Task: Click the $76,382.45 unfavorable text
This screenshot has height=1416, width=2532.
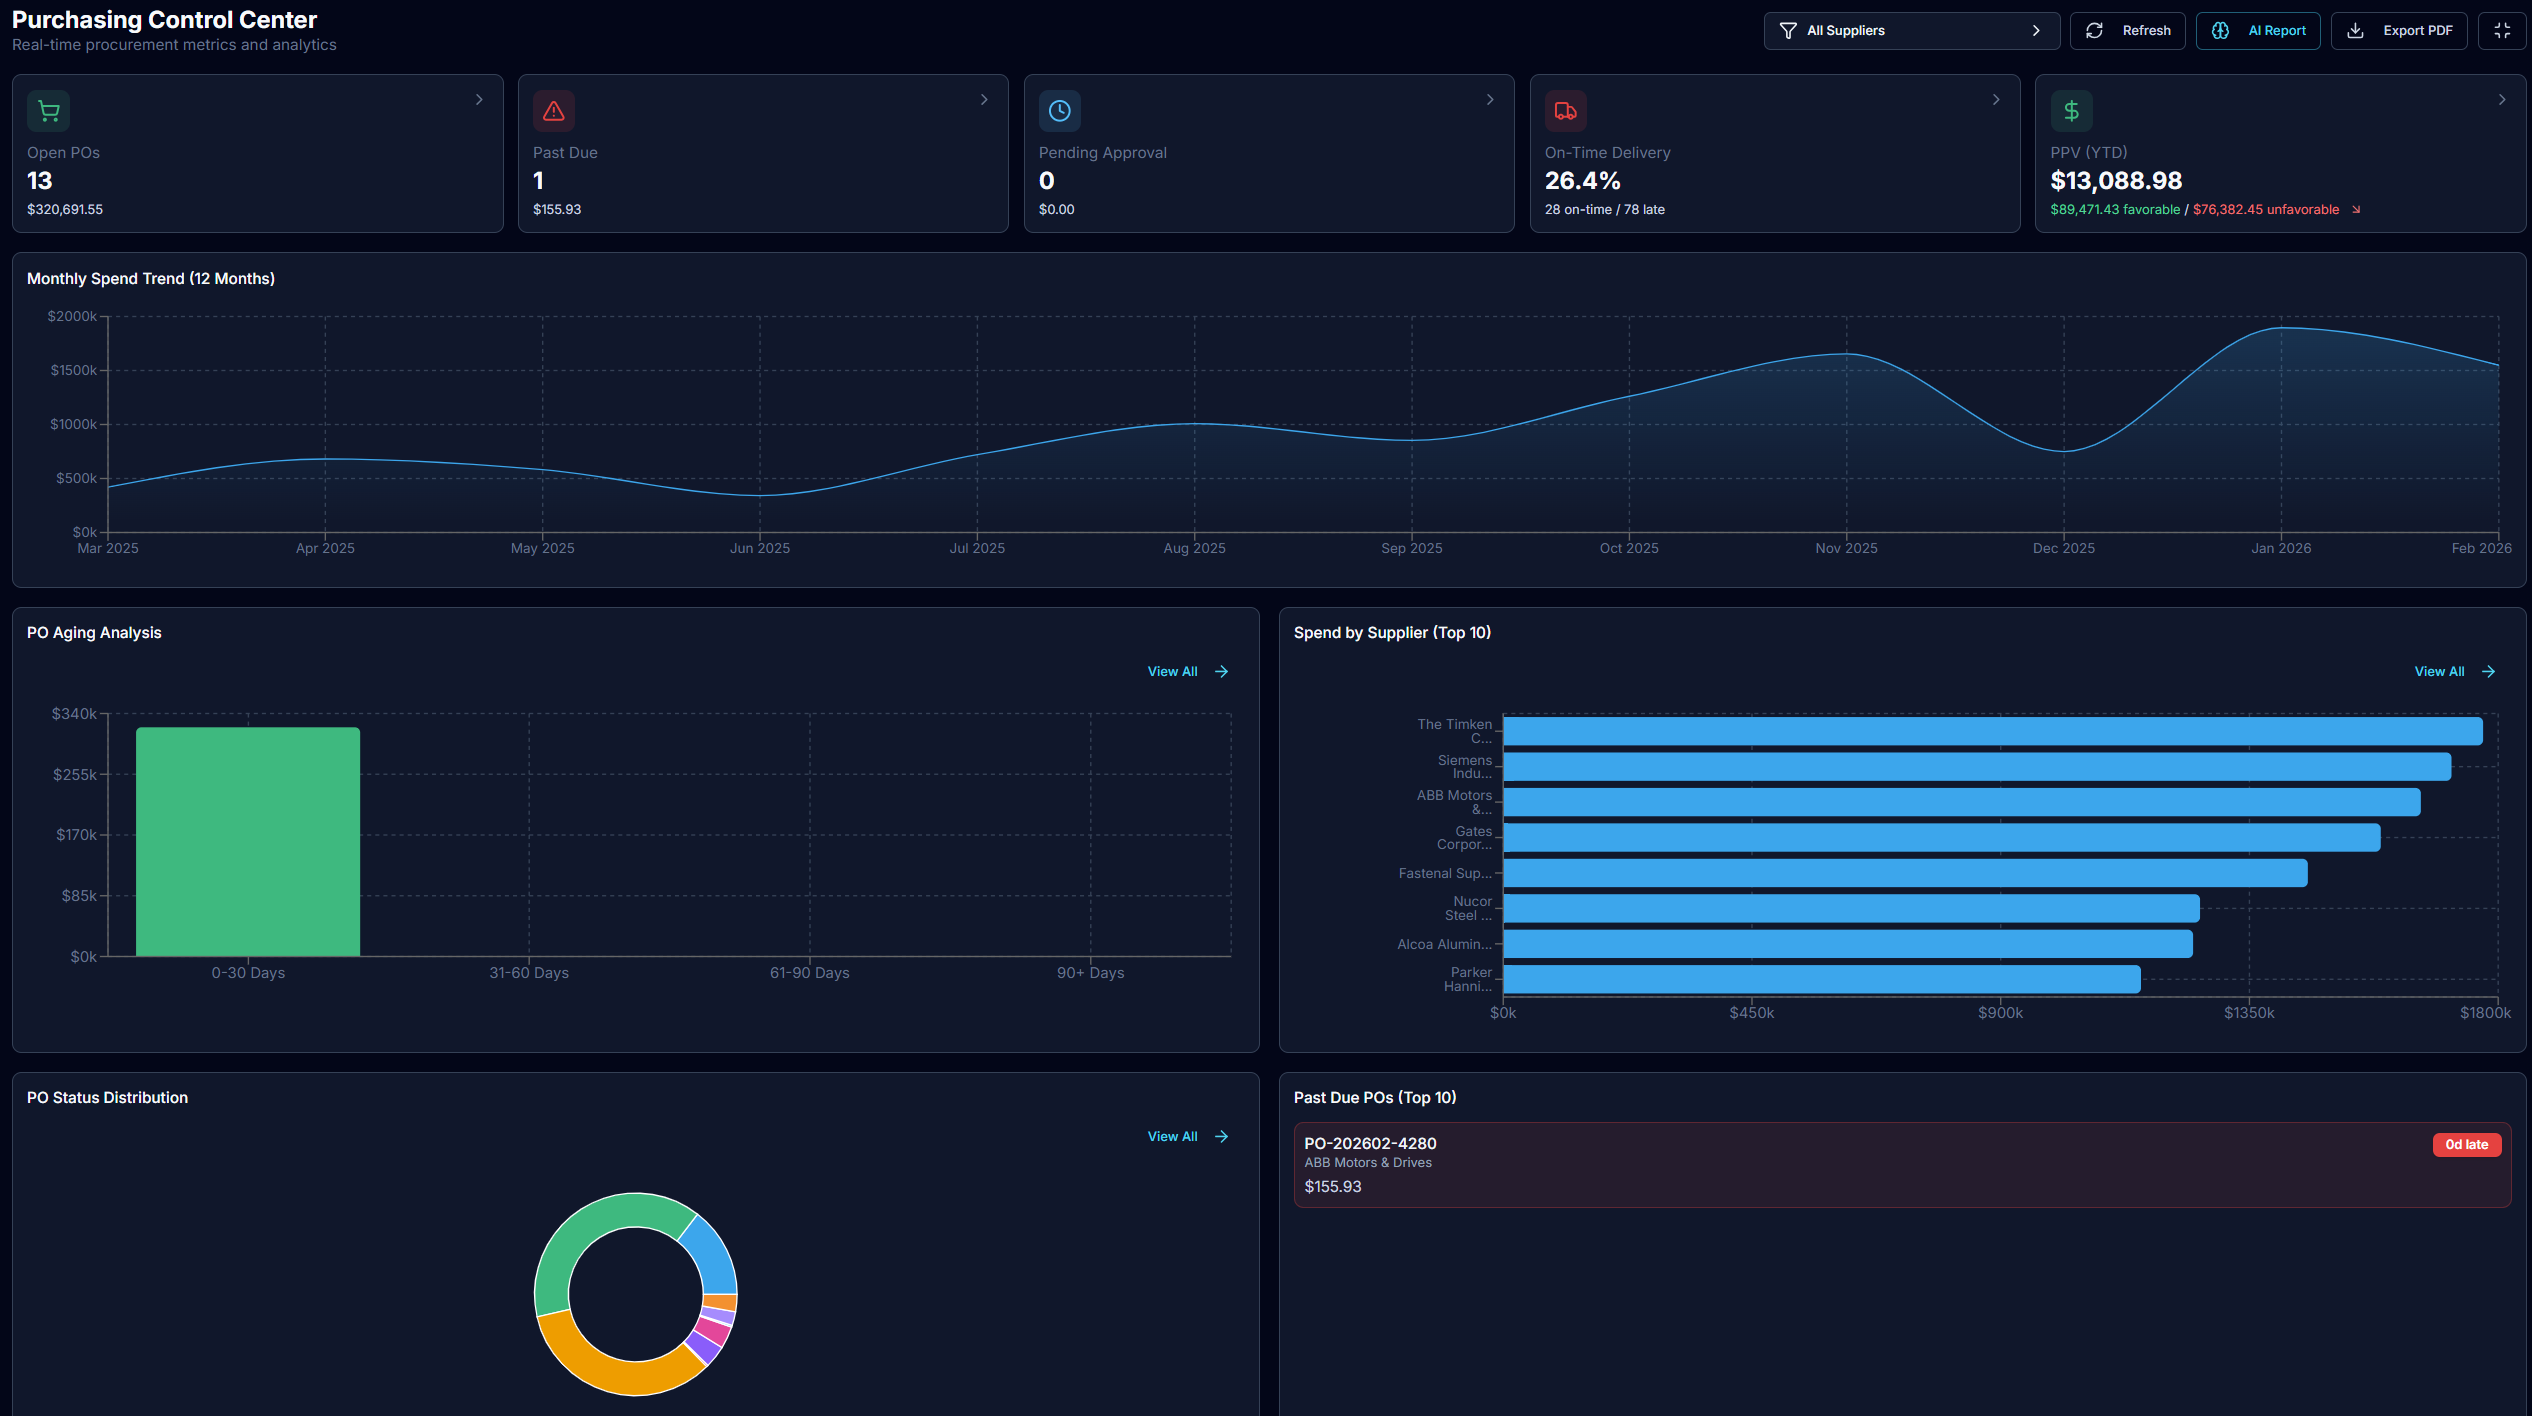Action: tap(2266, 209)
